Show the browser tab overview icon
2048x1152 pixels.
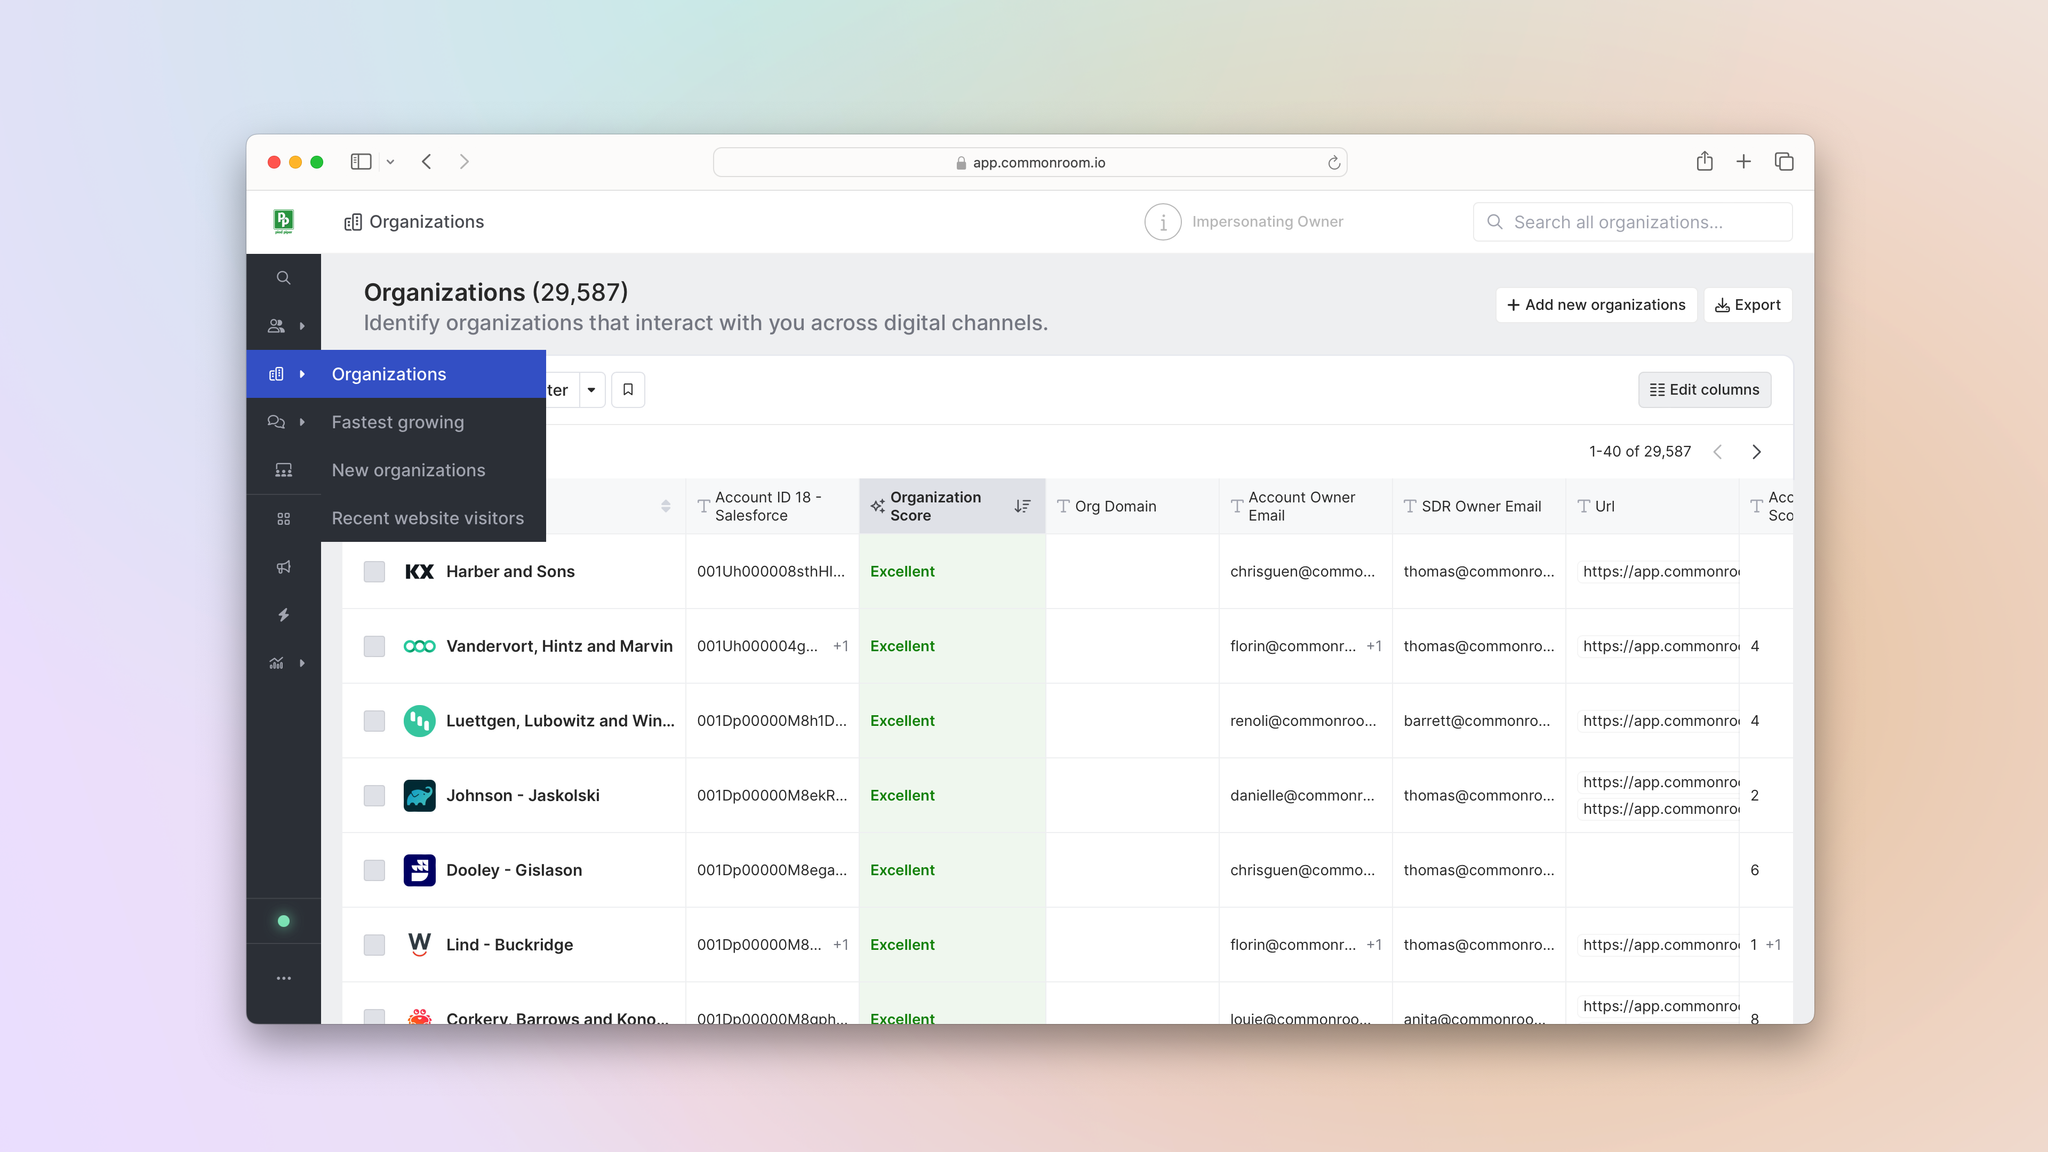click(1784, 161)
